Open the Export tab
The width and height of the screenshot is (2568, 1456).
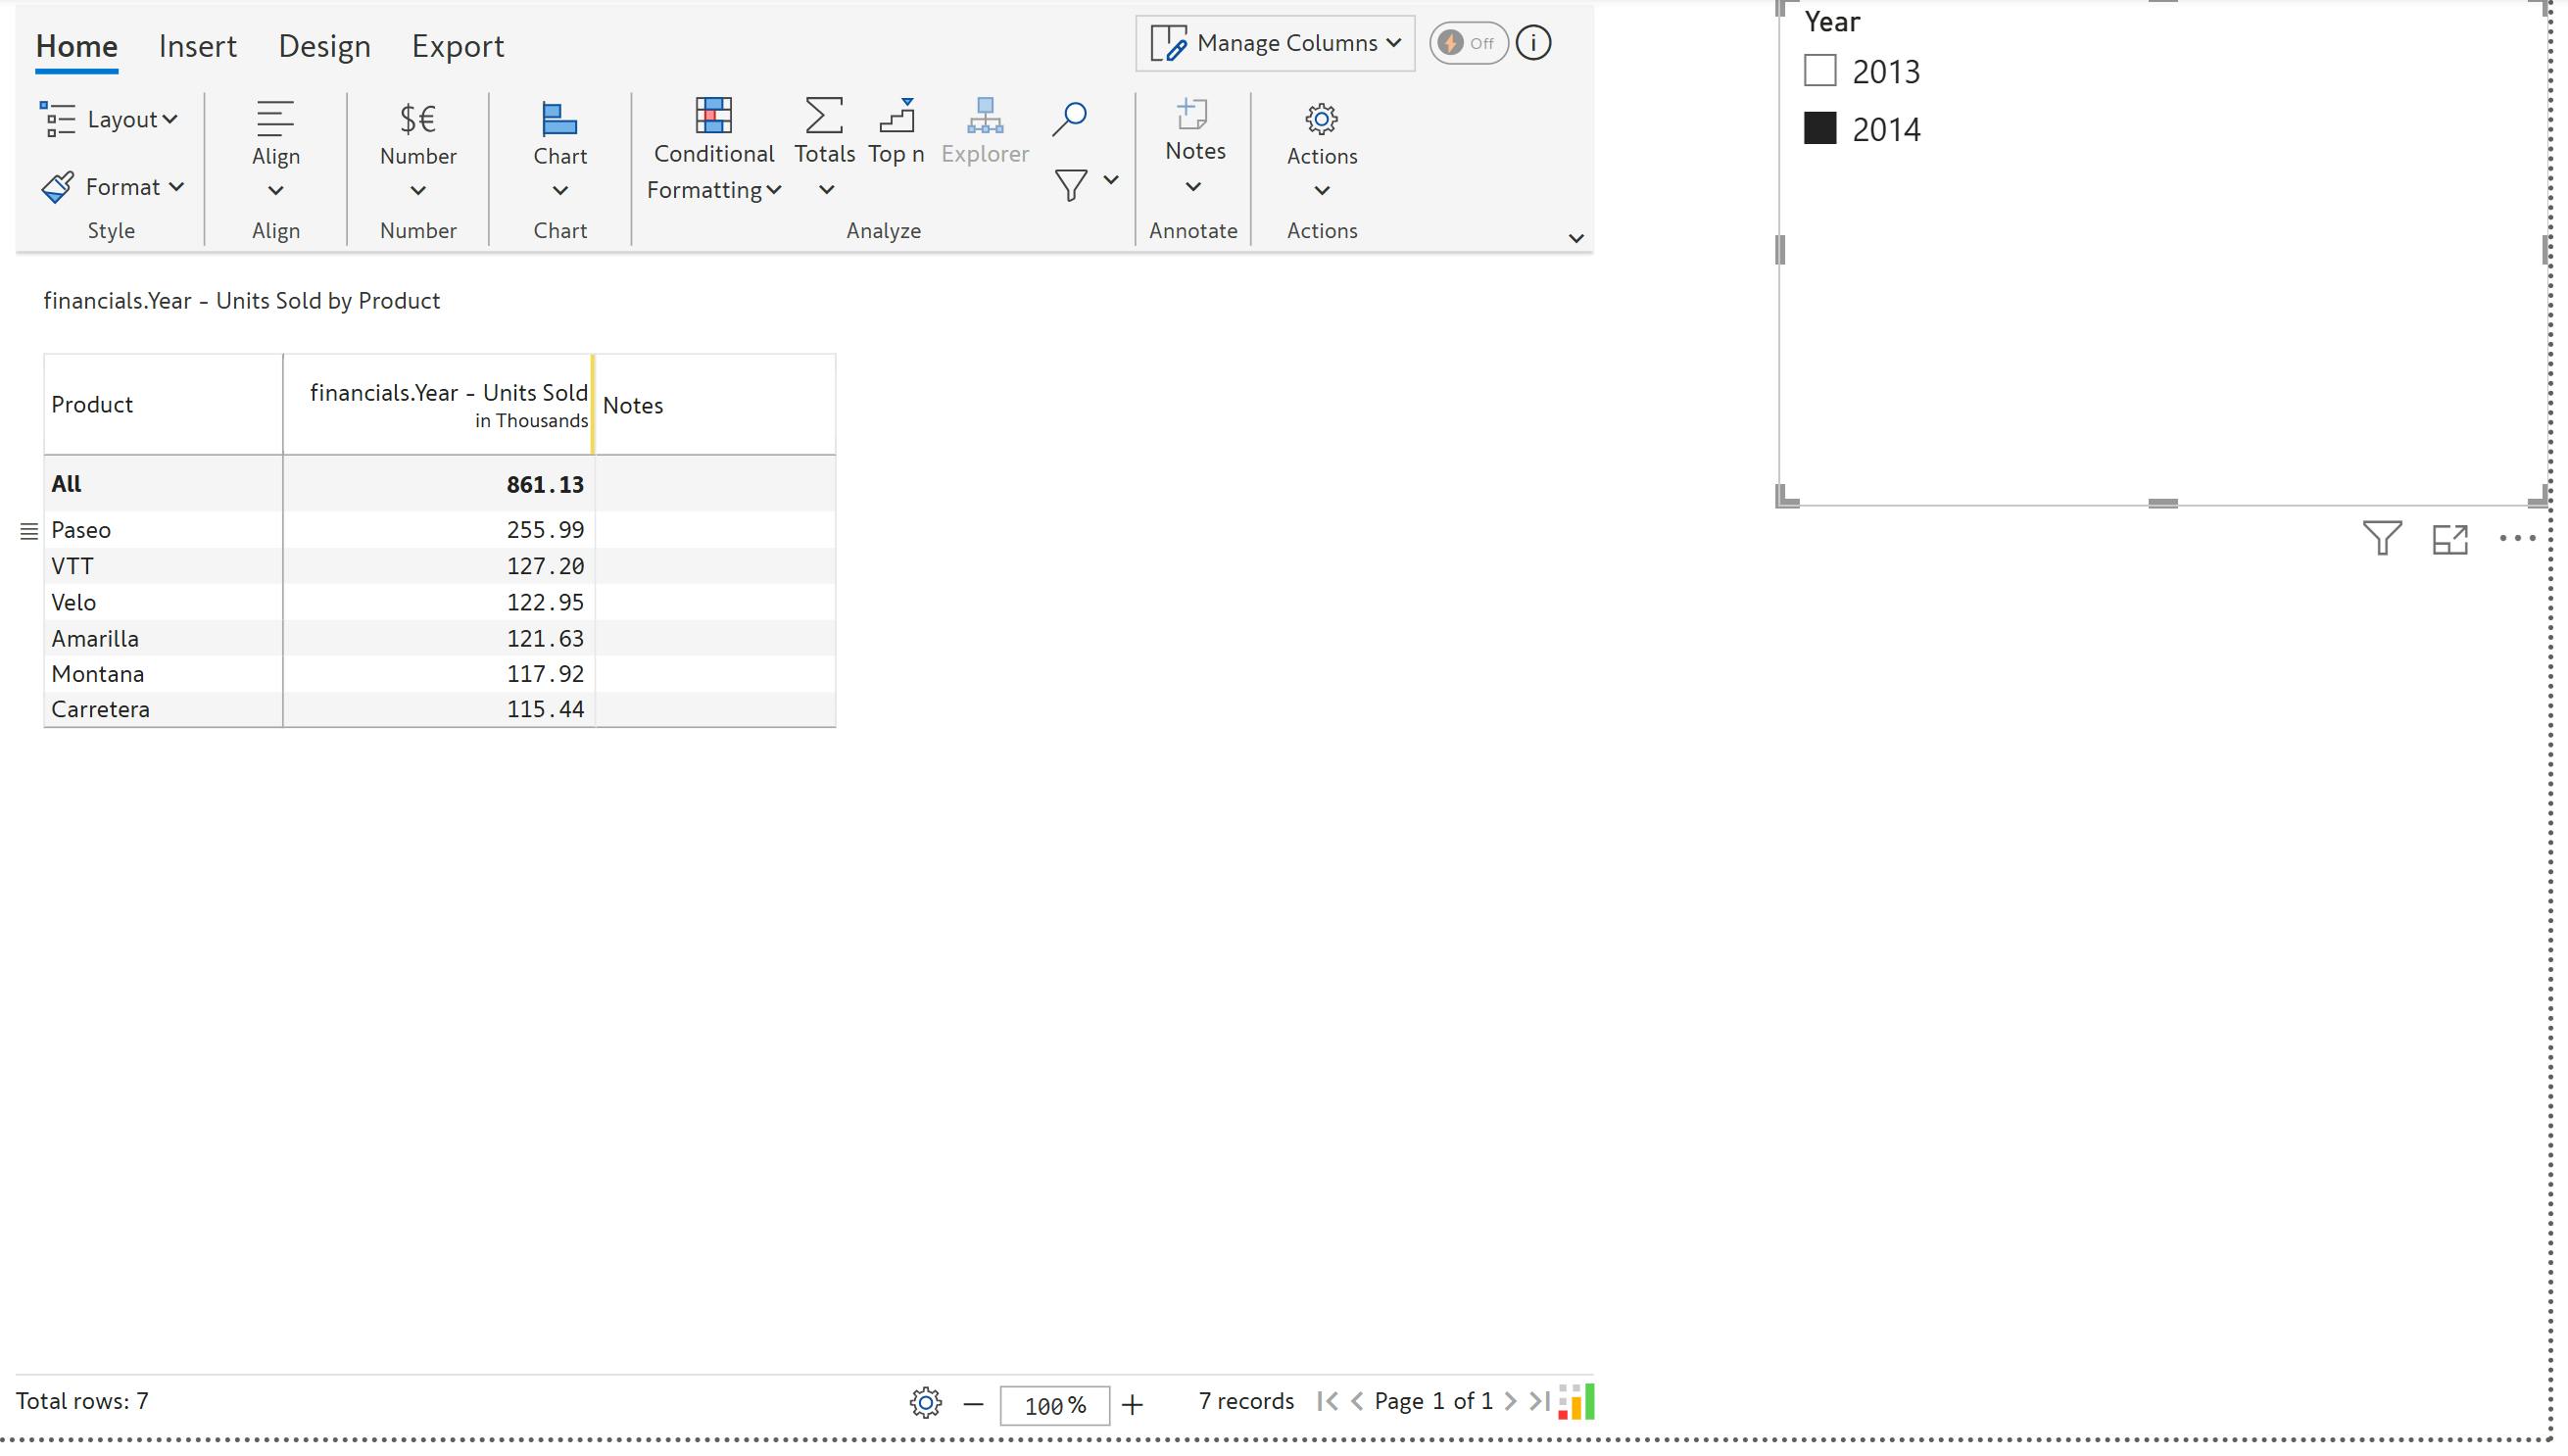pos(457,46)
